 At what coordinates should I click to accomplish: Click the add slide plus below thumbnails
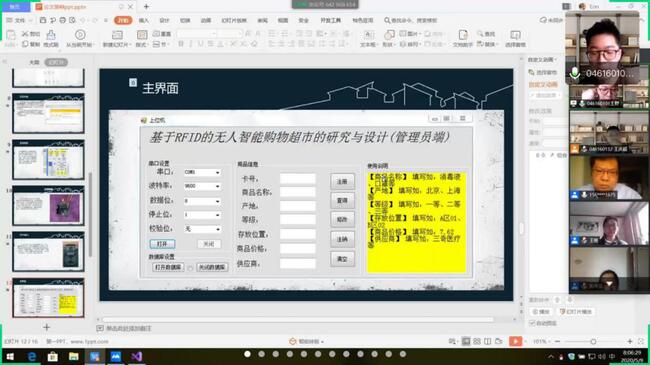(46, 327)
